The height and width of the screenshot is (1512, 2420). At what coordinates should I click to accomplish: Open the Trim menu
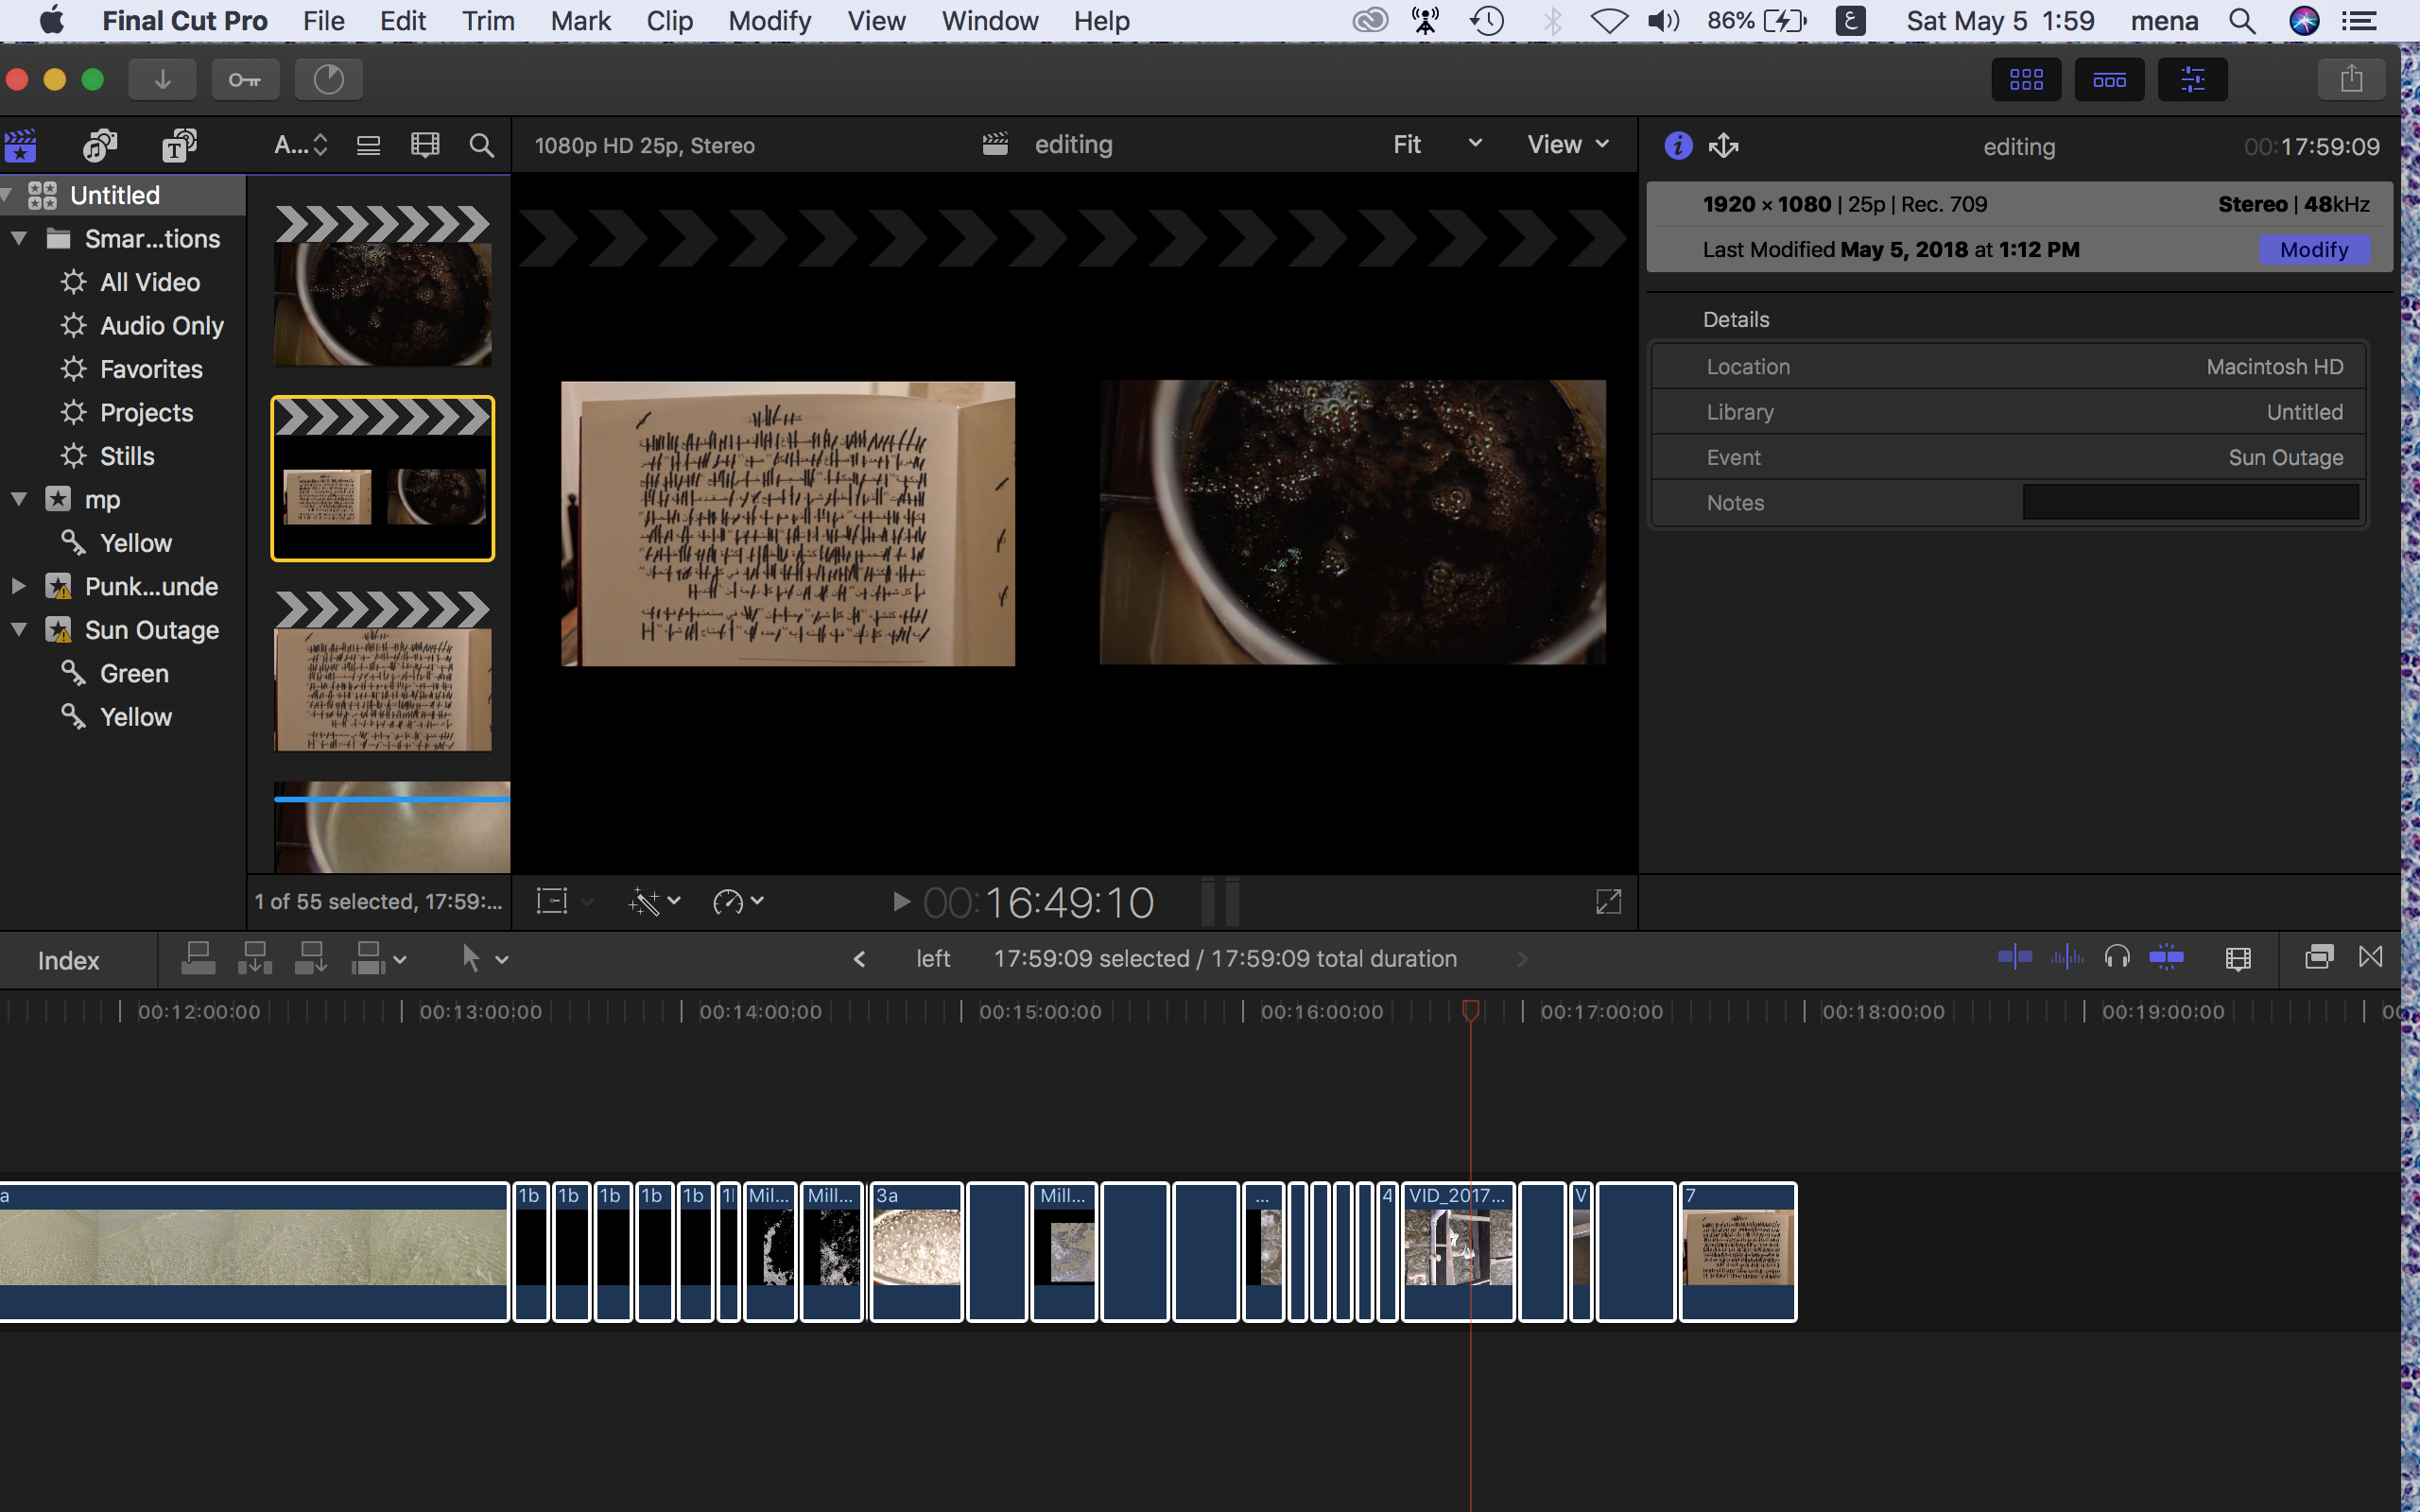pos(488,21)
